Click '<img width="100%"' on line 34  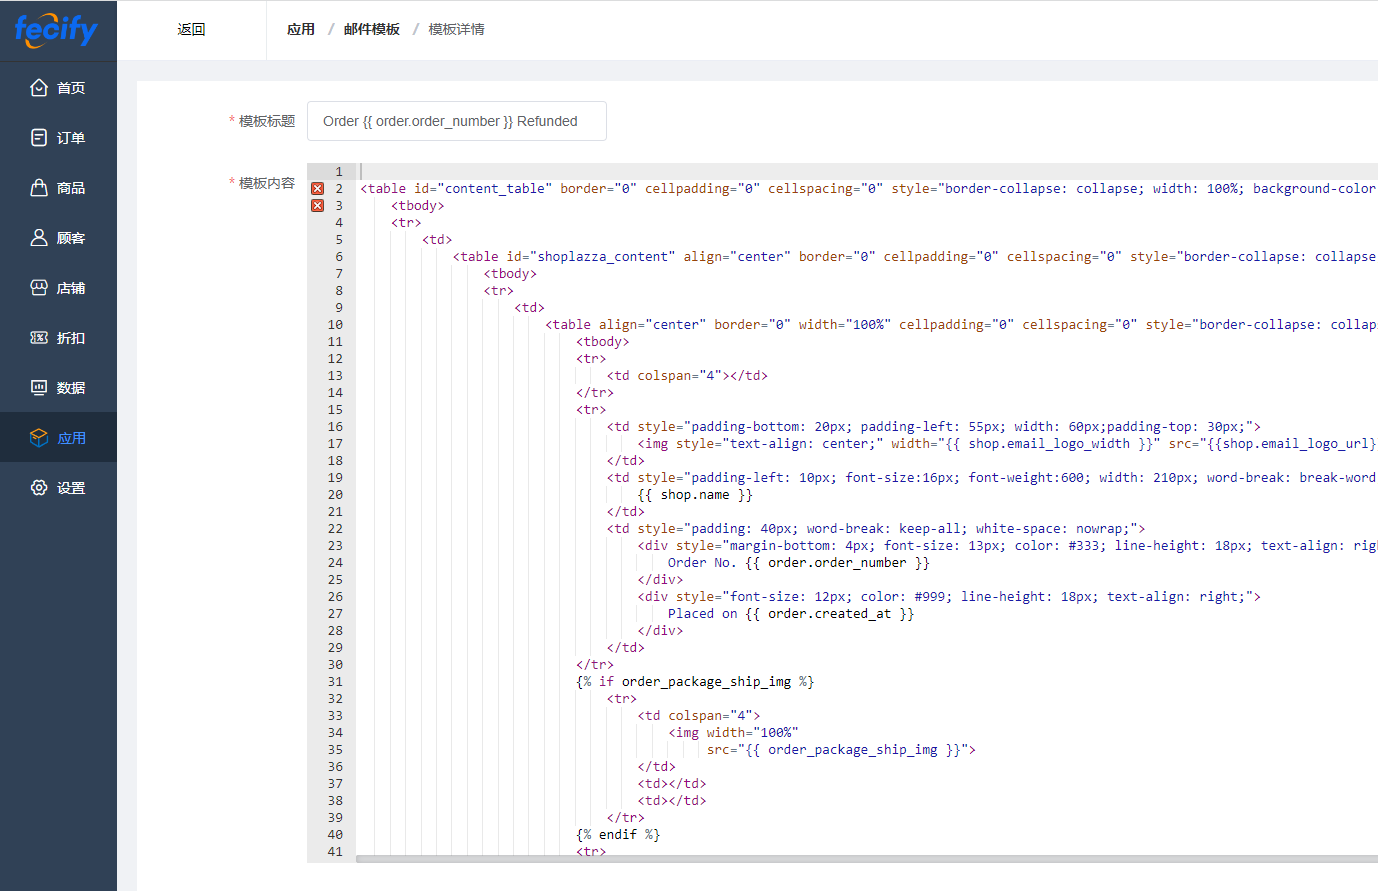pos(733,733)
